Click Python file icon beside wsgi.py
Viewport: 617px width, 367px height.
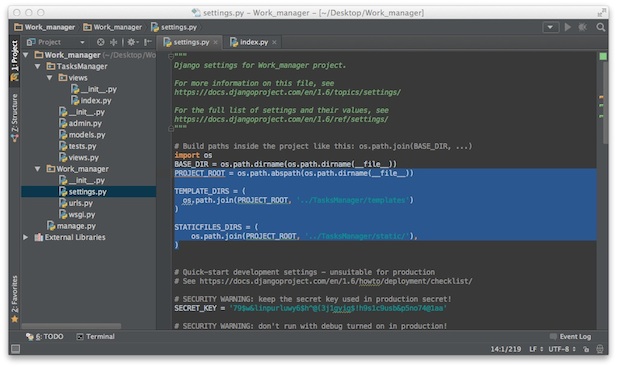point(63,215)
